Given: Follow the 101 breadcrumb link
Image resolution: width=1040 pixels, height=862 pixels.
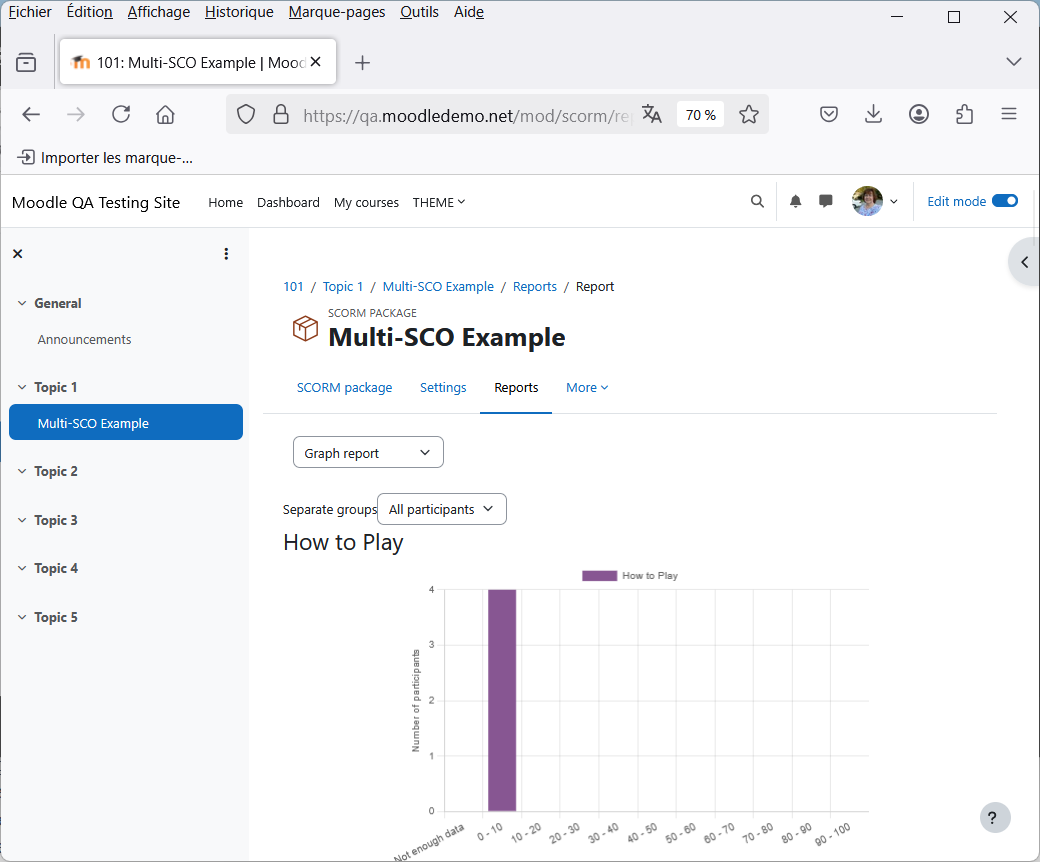Looking at the screenshot, I should point(293,286).
